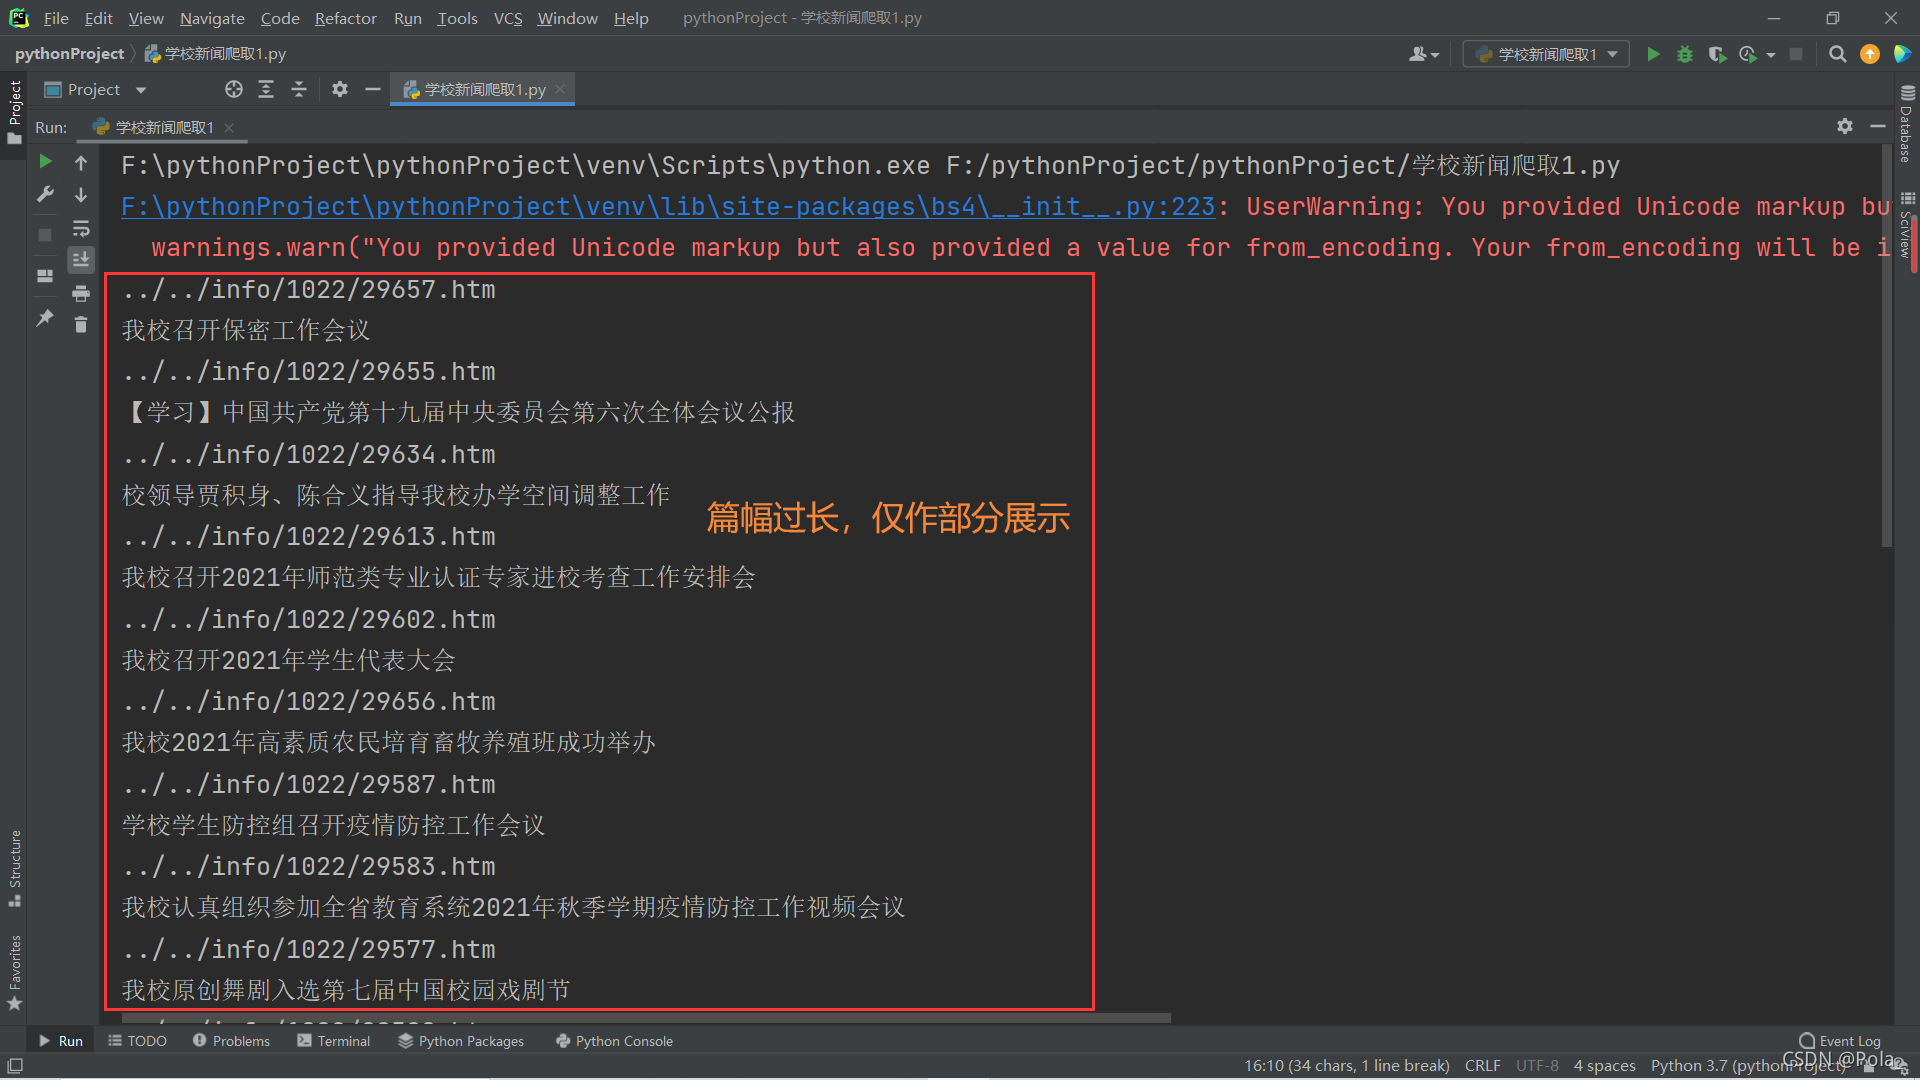Select opened file locate icon
Image resolution: width=1920 pixels, height=1080 pixels.
click(x=234, y=90)
